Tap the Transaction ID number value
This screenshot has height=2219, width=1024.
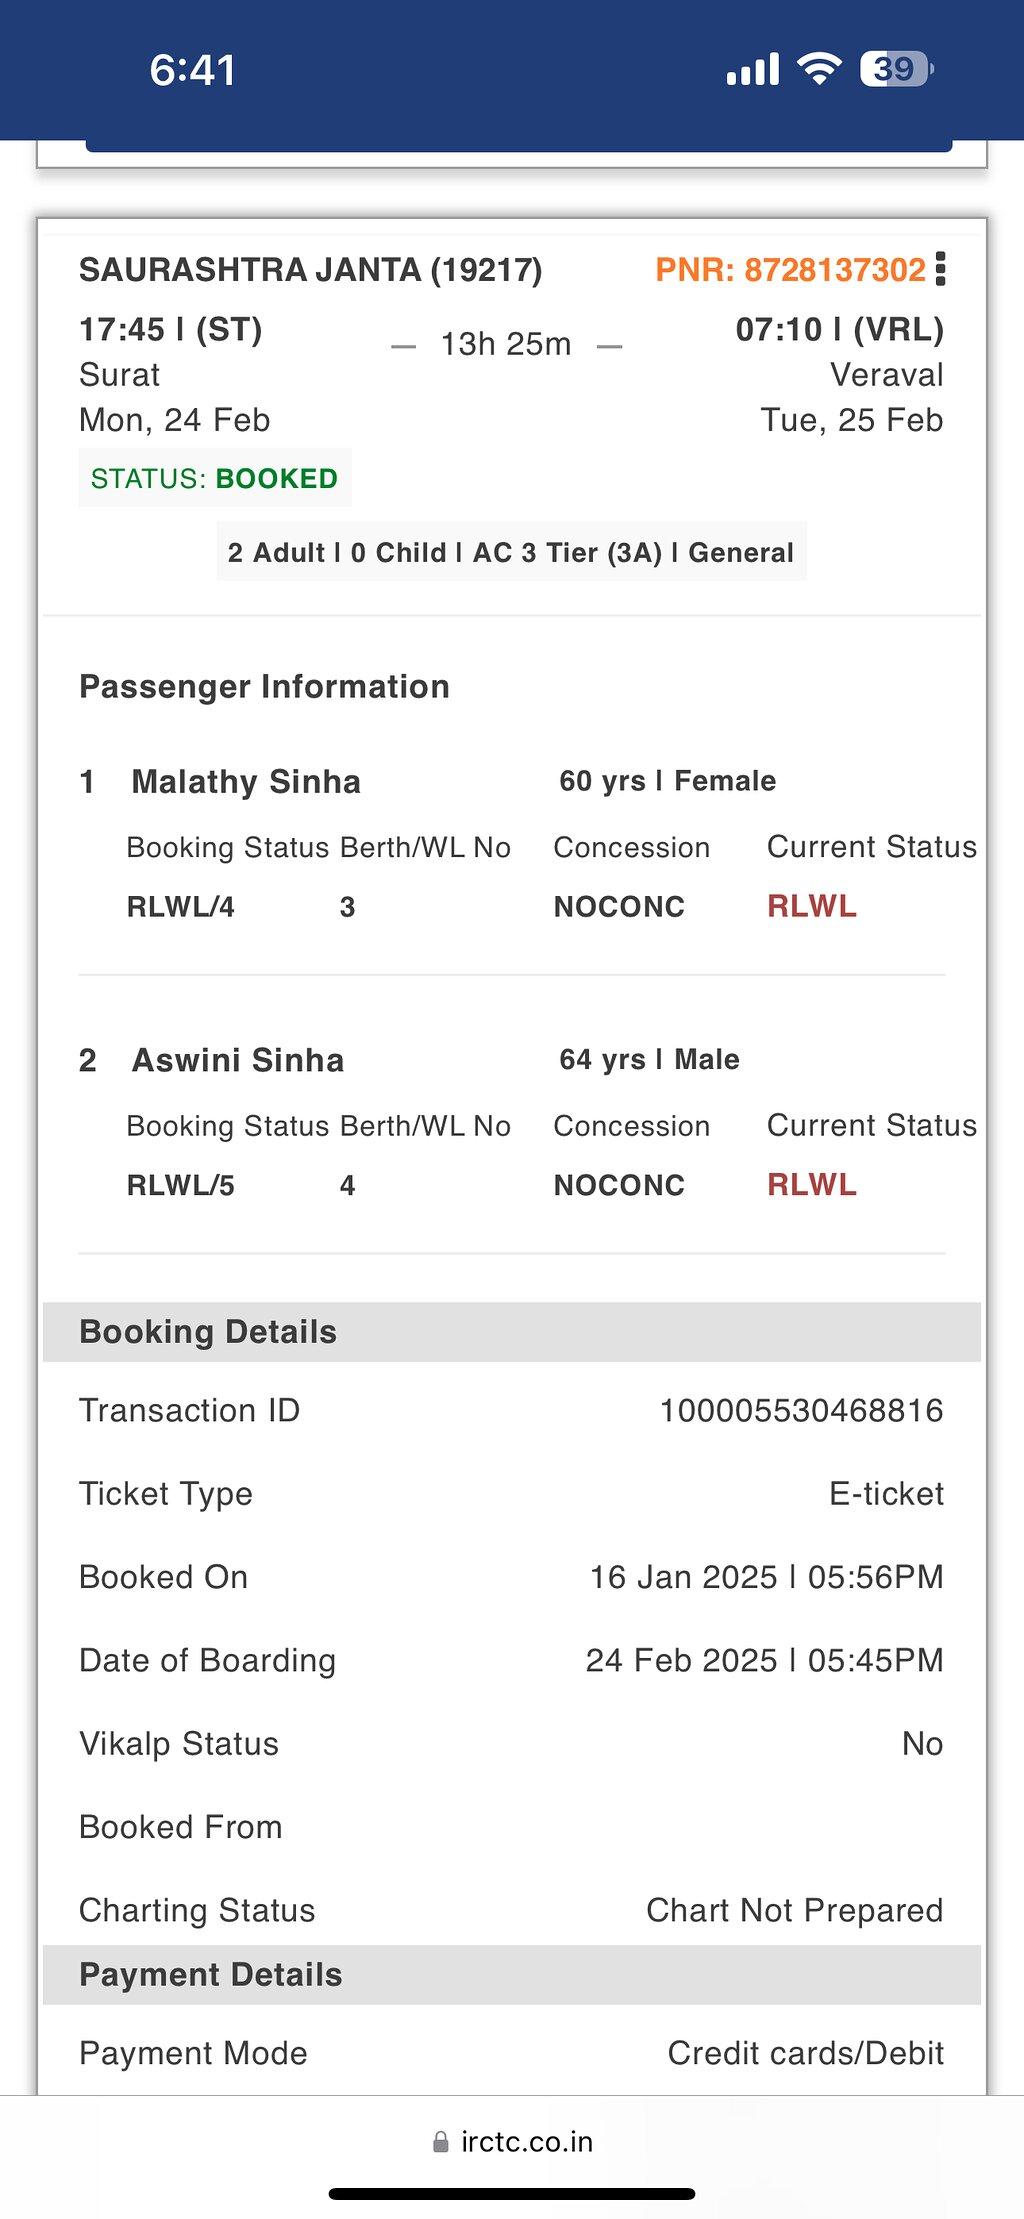pos(802,1410)
